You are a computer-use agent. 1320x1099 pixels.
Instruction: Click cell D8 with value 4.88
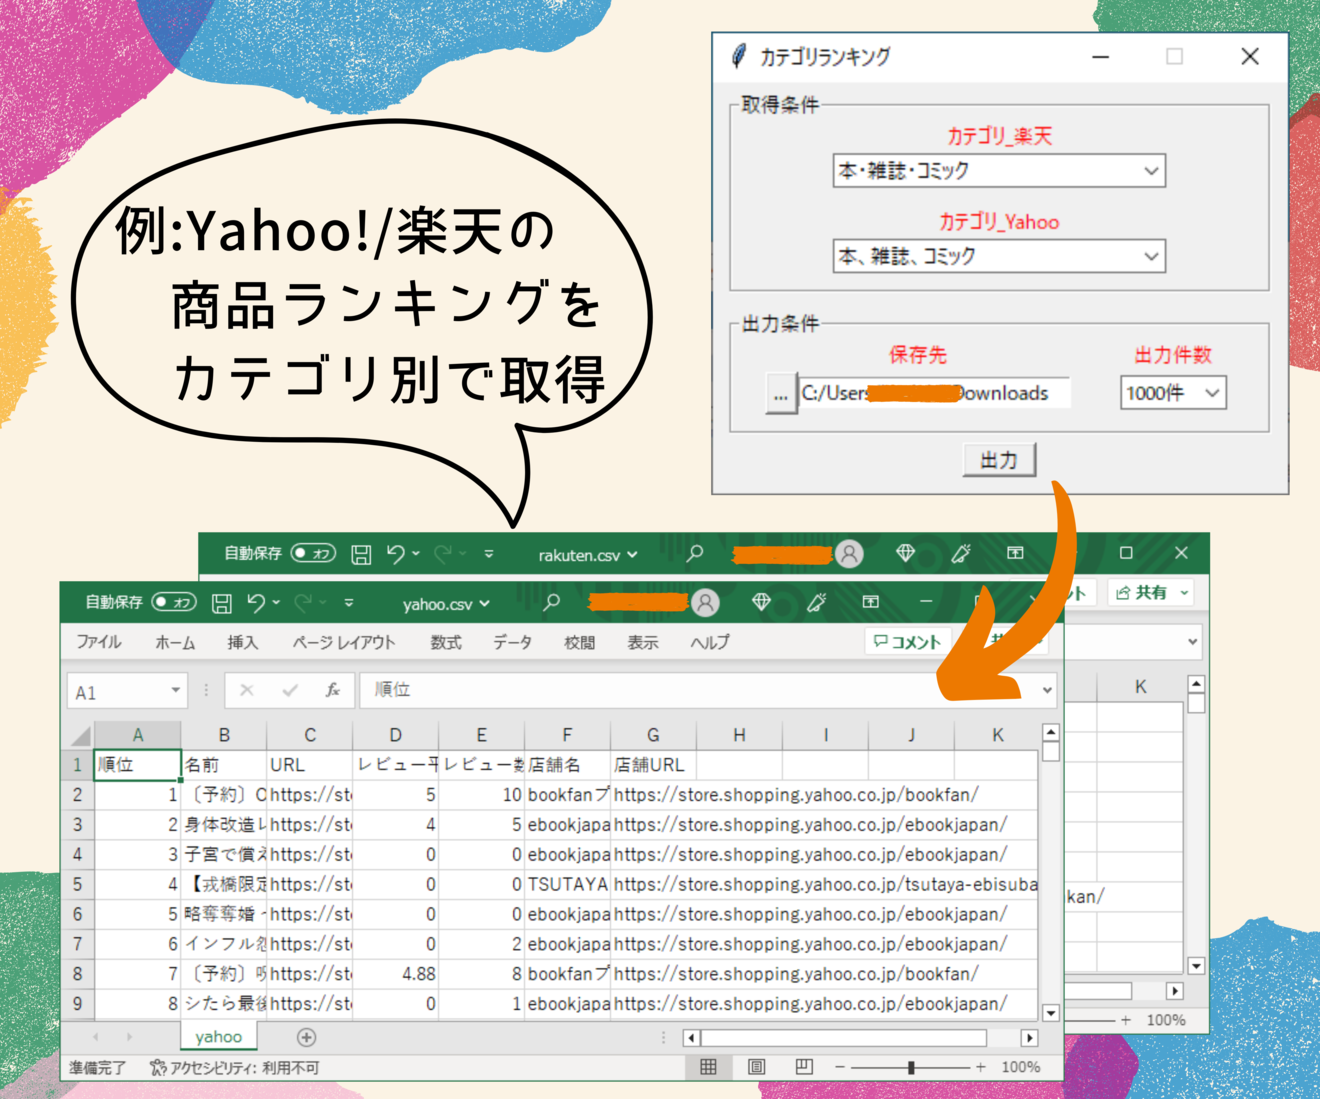pos(395,974)
